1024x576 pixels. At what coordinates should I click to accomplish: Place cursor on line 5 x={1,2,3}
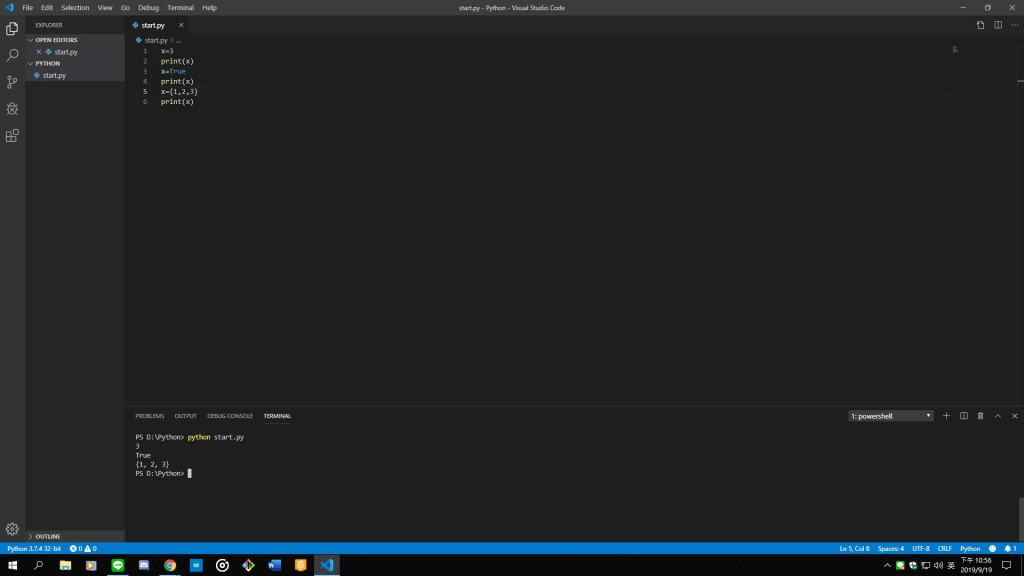point(179,92)
